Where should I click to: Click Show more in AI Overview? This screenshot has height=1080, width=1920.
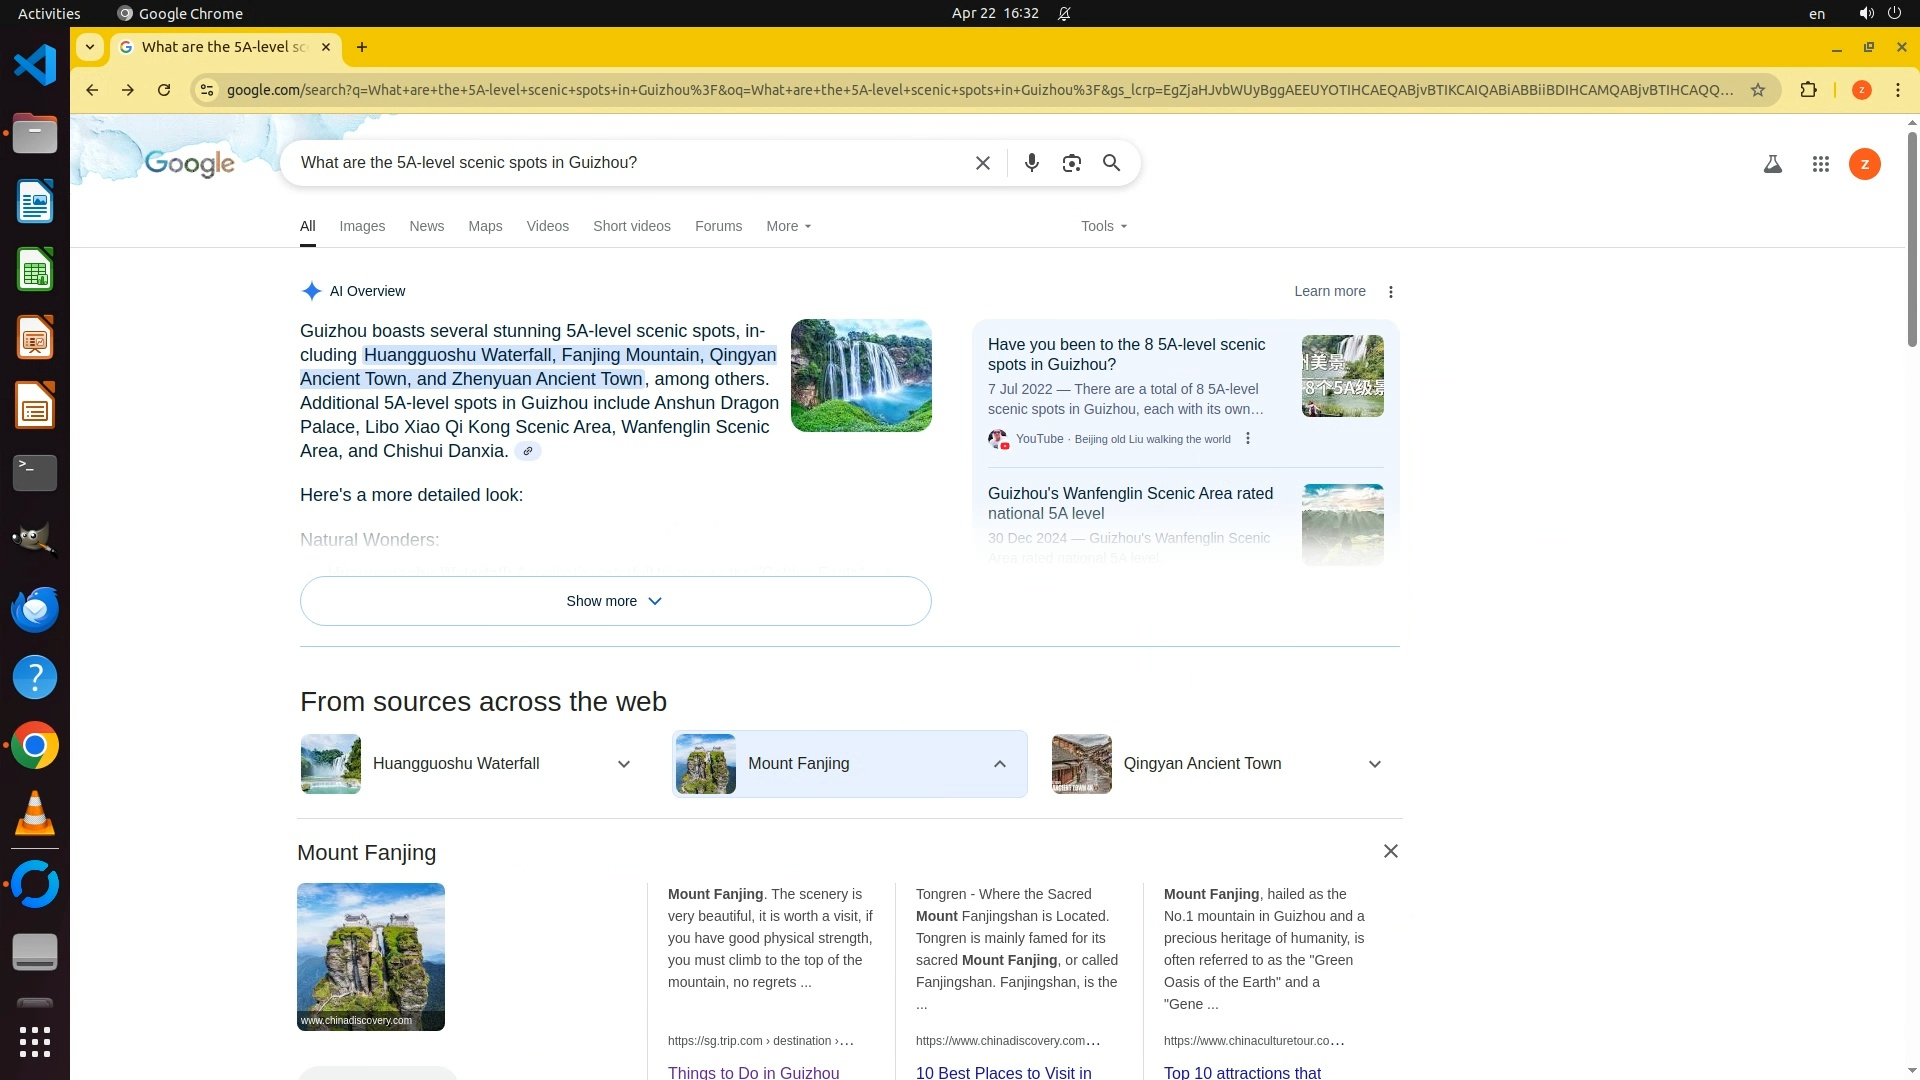pyautogui.click(x=615, y=601)
